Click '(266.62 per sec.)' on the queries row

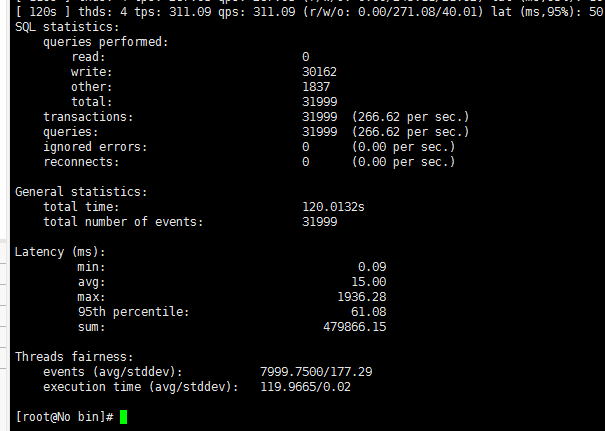(x=411, y=132)
